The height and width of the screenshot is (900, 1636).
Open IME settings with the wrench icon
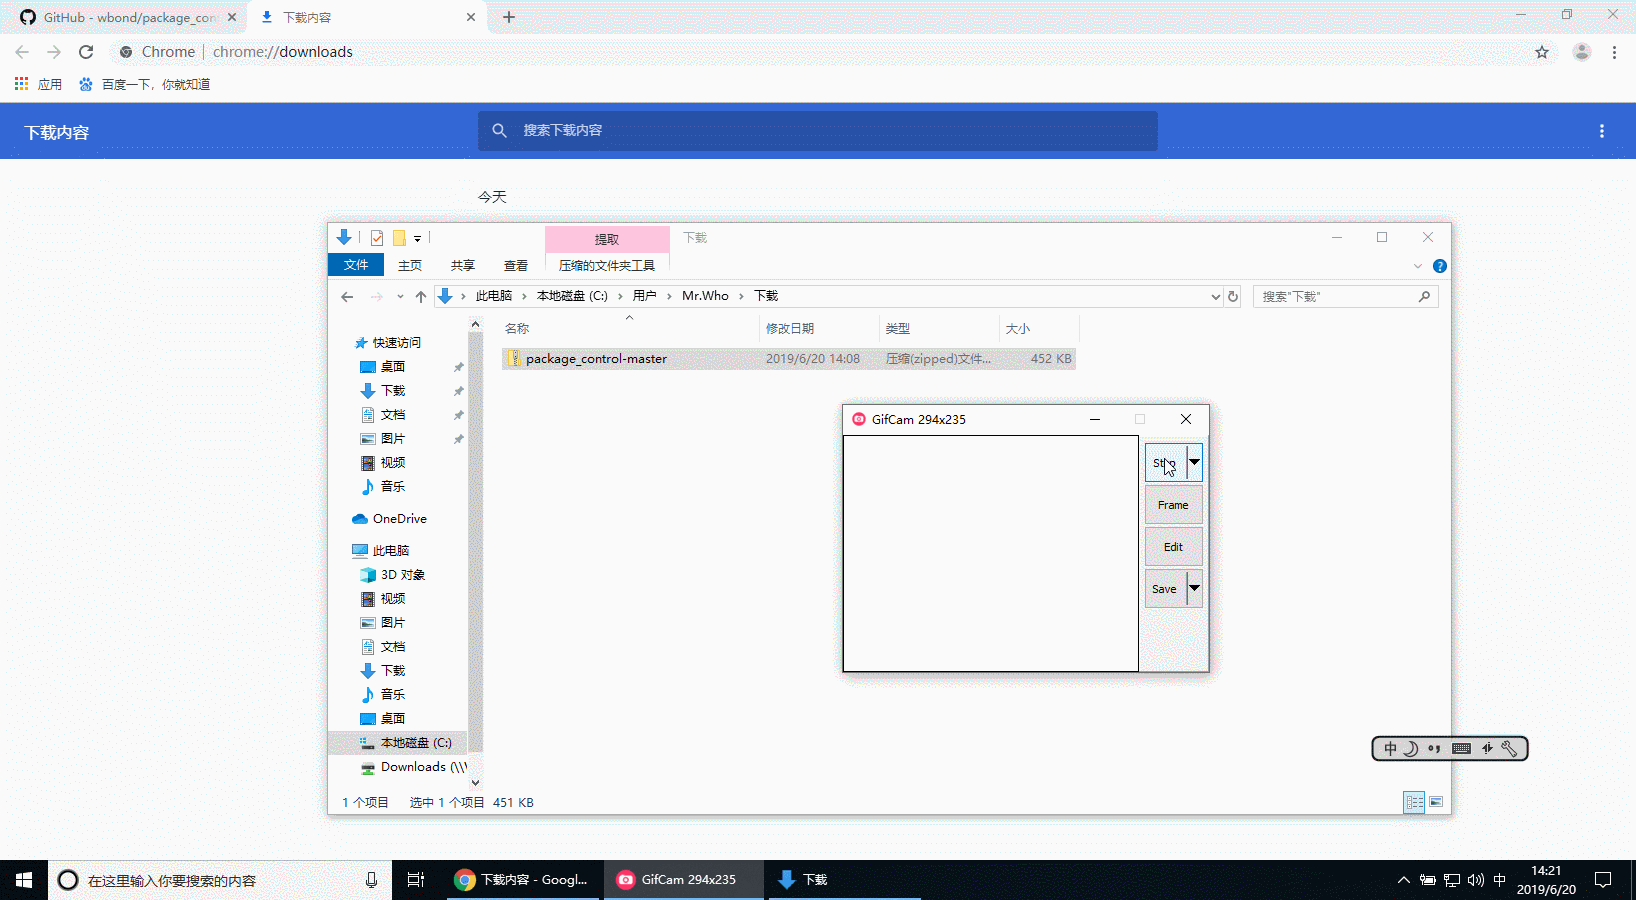coord(1510,749)
